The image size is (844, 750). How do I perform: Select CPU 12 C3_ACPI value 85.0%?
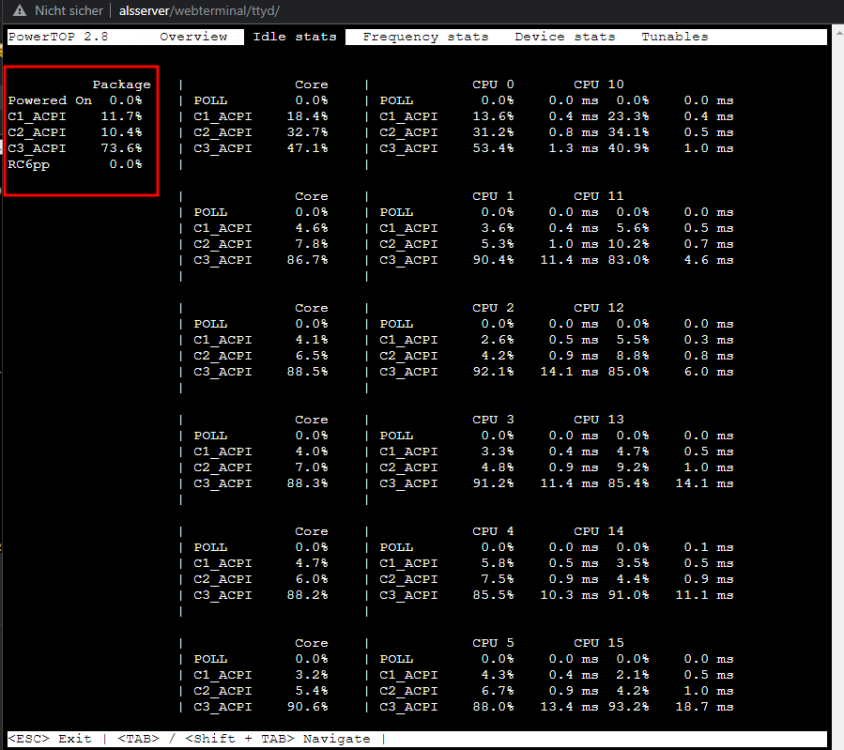click(x=628, y=372)
